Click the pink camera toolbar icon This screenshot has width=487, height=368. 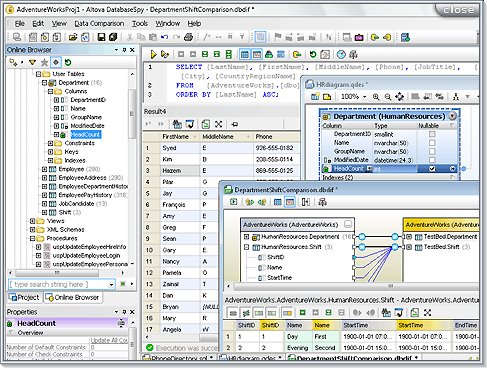coord(359,37)
